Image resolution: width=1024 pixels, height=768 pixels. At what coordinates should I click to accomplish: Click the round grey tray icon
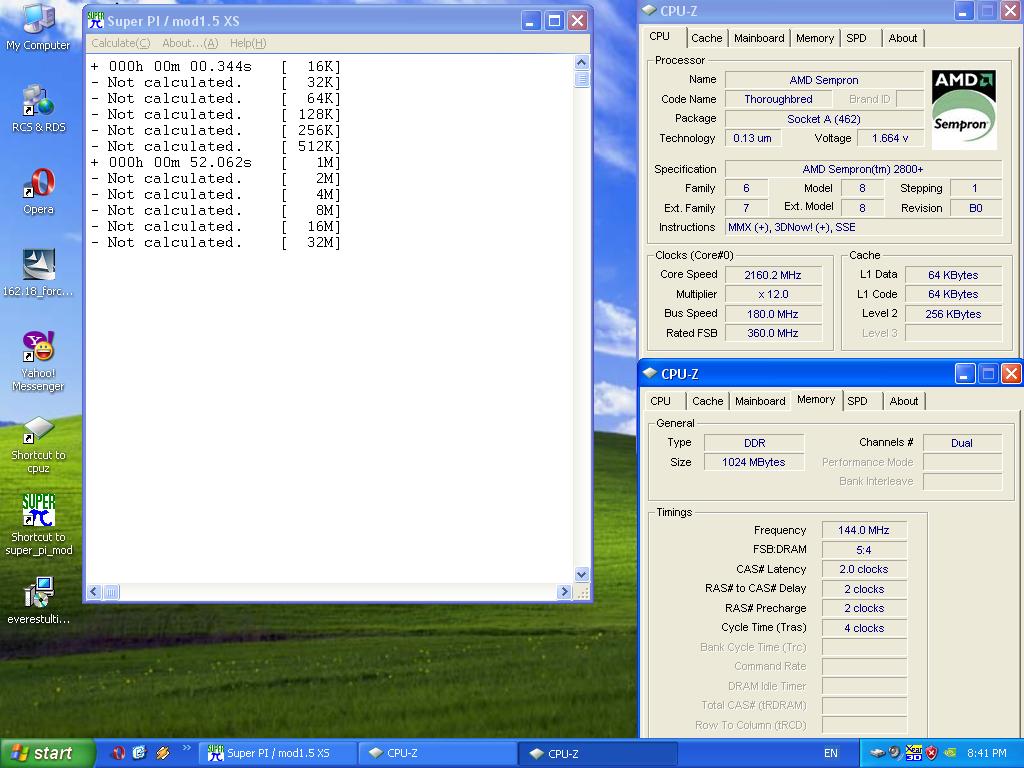coord(895,753)
